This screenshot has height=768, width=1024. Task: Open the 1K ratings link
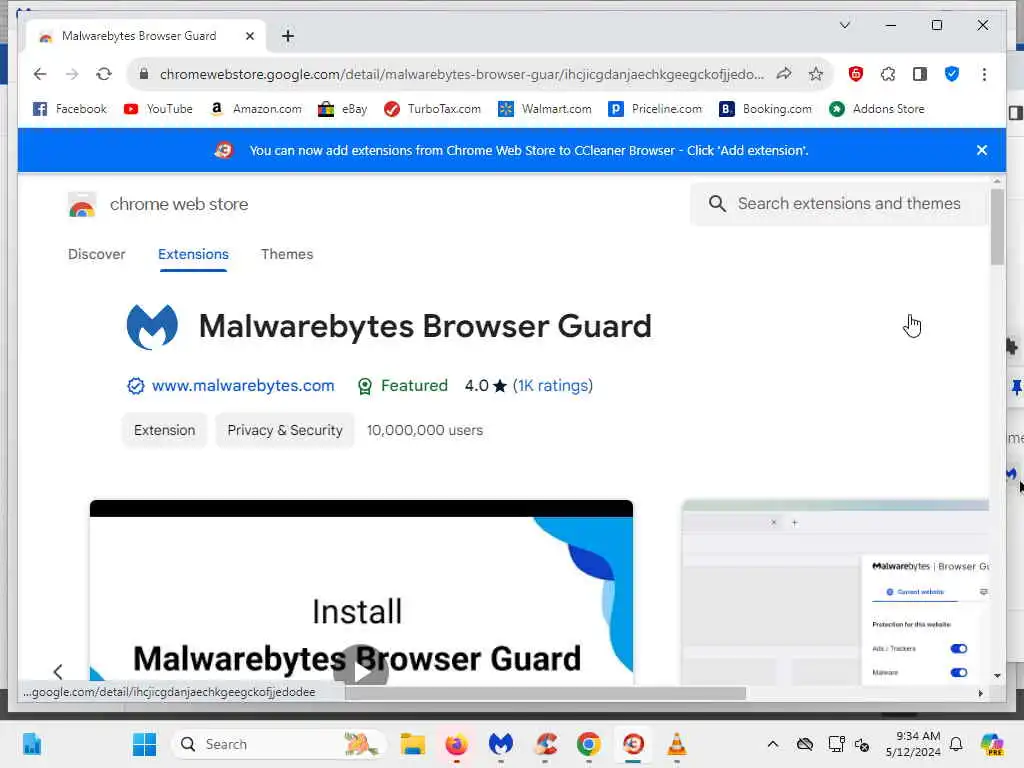pos(552,386)
